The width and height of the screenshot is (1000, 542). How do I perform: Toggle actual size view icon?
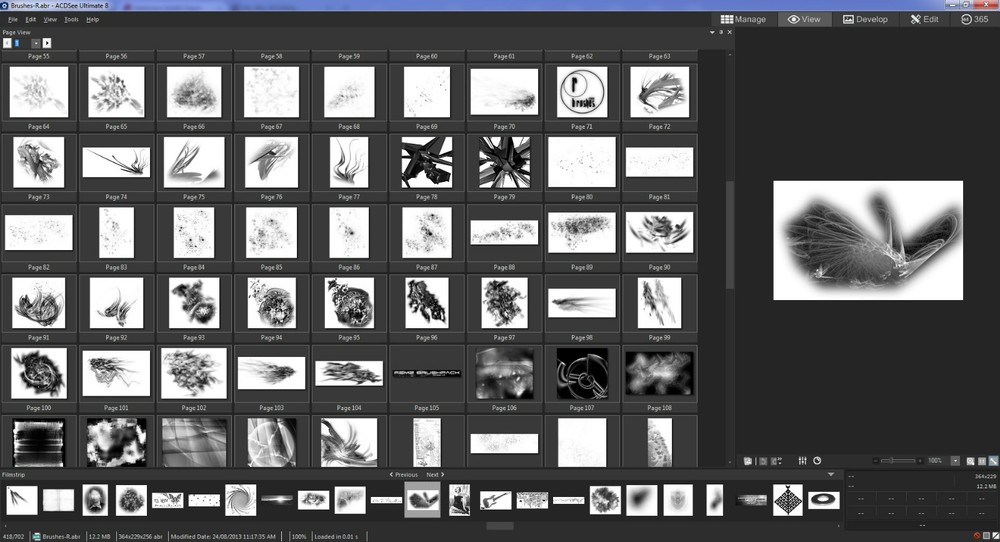982,460
